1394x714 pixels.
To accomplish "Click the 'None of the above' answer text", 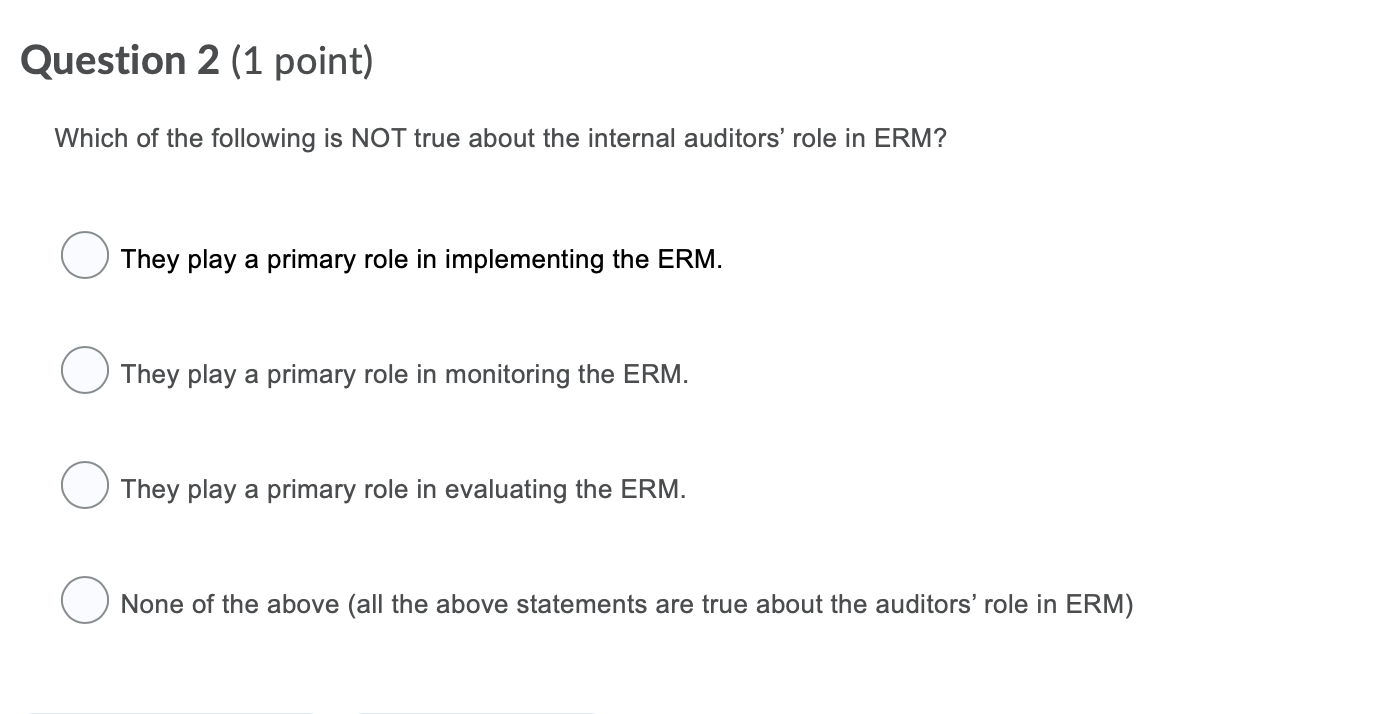I will coord(626,604).
